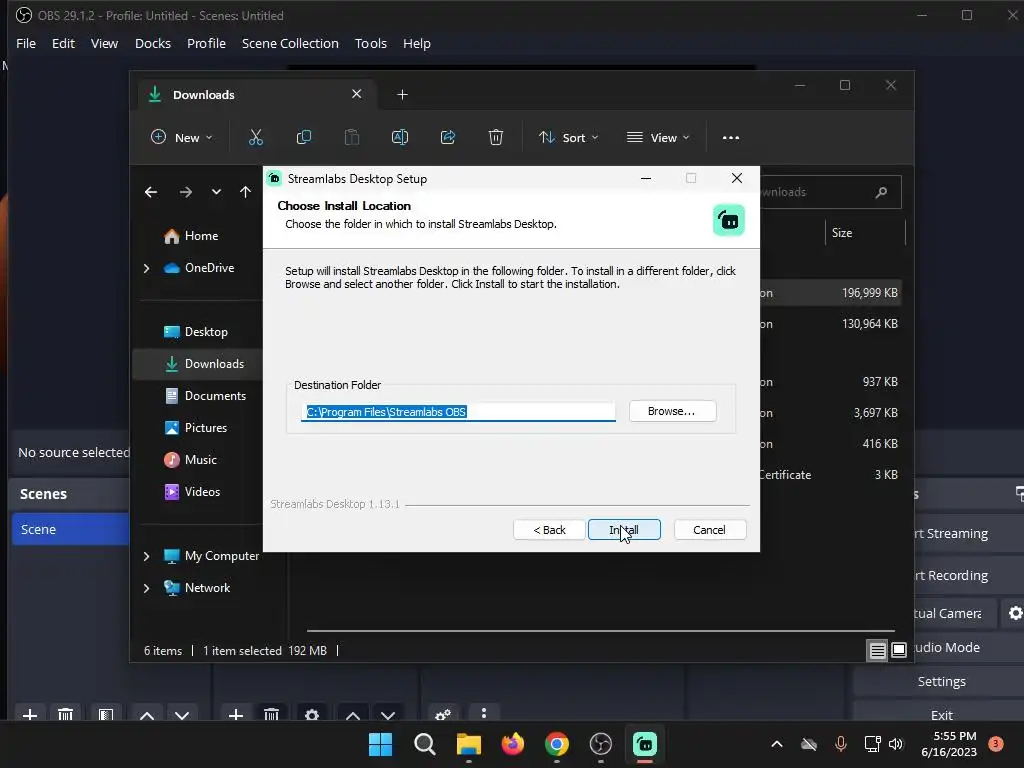Image resolution: width=1024 pixels, height=768 pixels.
Task: Launch Firefox from taskbar
Action: [513, 744]
